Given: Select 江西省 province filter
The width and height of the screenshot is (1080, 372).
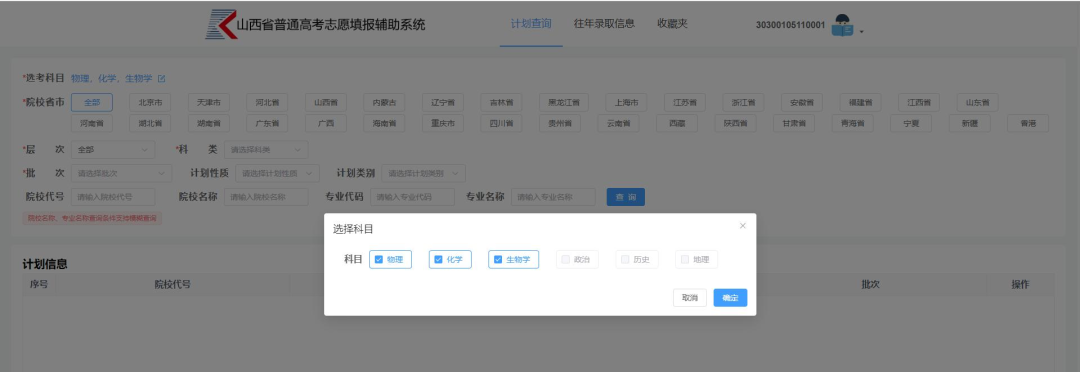Looking at the screenshot, I should (920, 103).
